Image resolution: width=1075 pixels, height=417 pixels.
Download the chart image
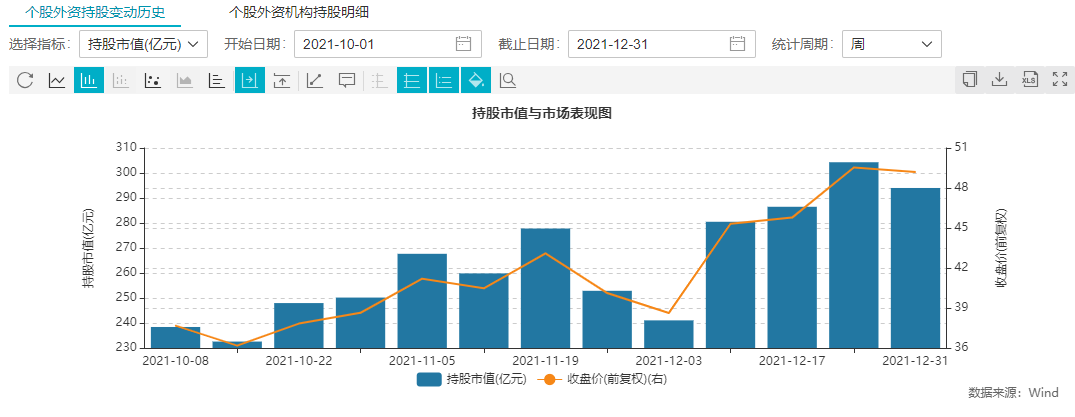coord(998,80)
